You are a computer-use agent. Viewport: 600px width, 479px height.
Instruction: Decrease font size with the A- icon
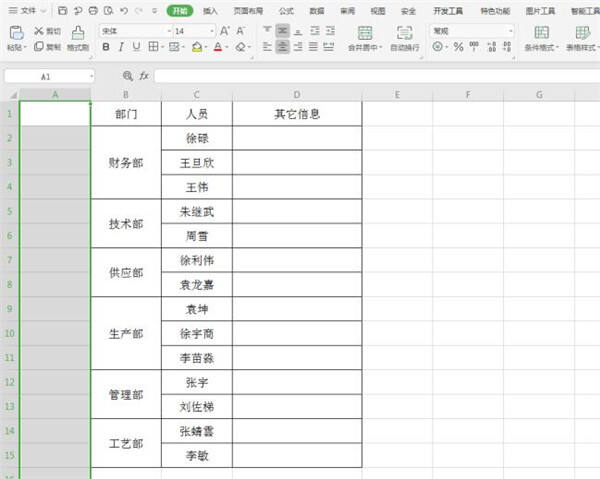(x=240, y=31)
